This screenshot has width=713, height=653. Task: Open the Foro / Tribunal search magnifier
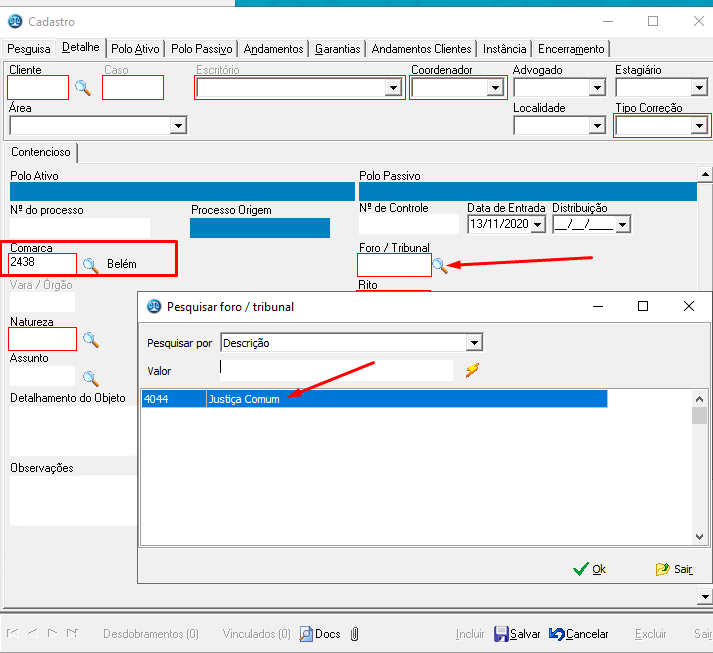440,265
